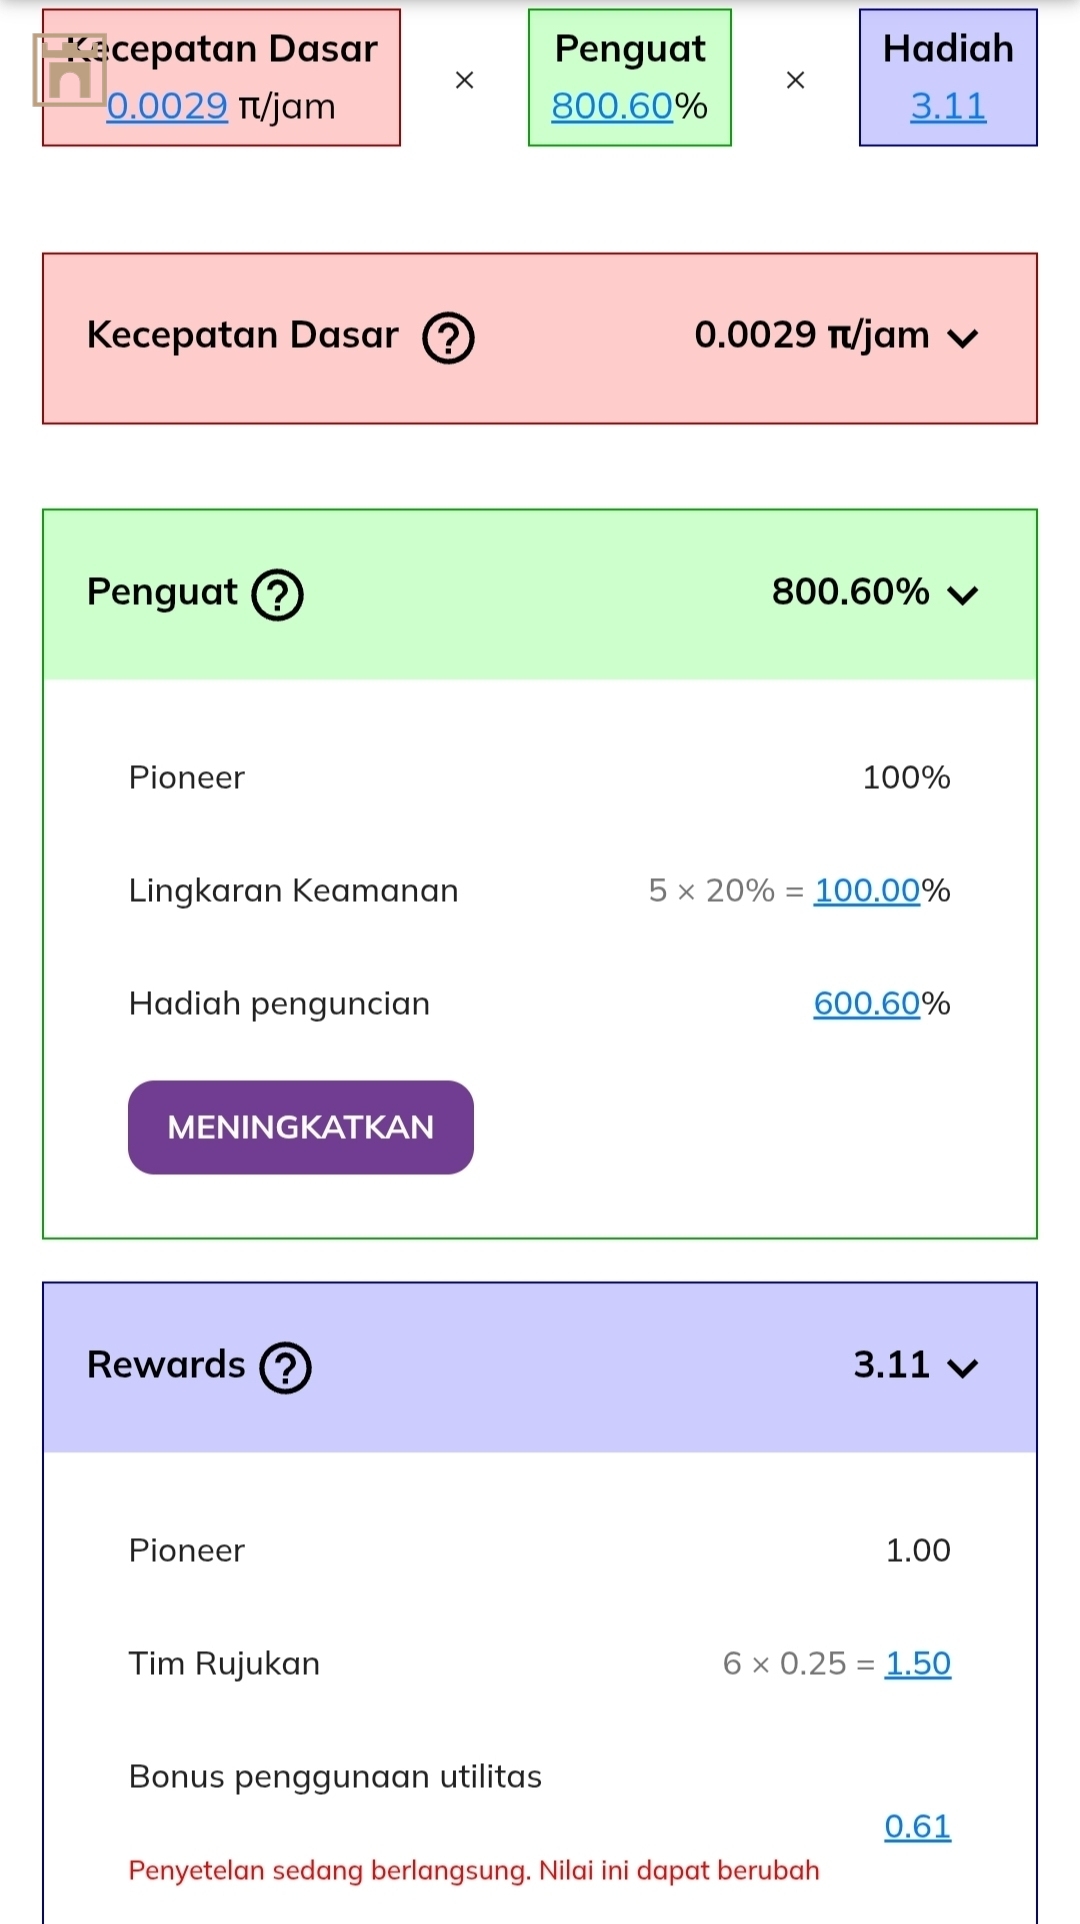The width and height of the screenshot is (1080, 1924).
Task: Open the 0.0029 link in top summary
Action: coord(167,106)
